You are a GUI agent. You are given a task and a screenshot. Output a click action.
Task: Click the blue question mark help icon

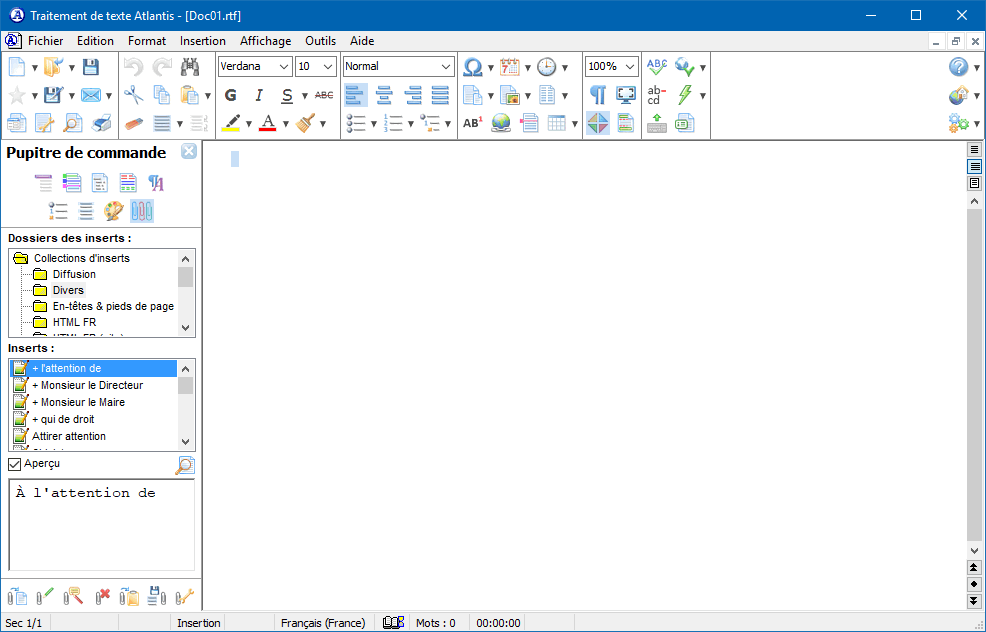point(958,67)
